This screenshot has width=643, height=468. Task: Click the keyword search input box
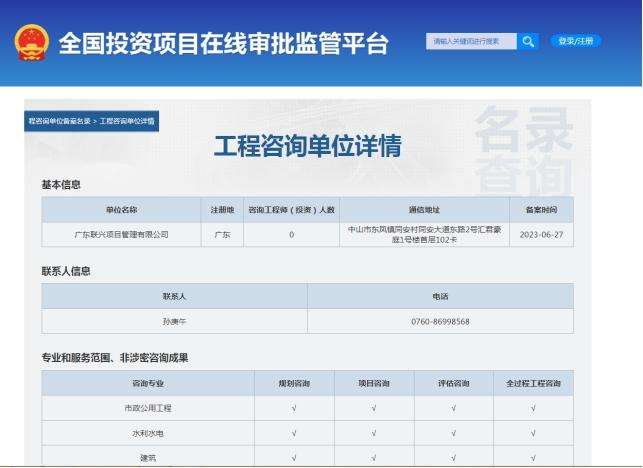[x=471, y=41]
